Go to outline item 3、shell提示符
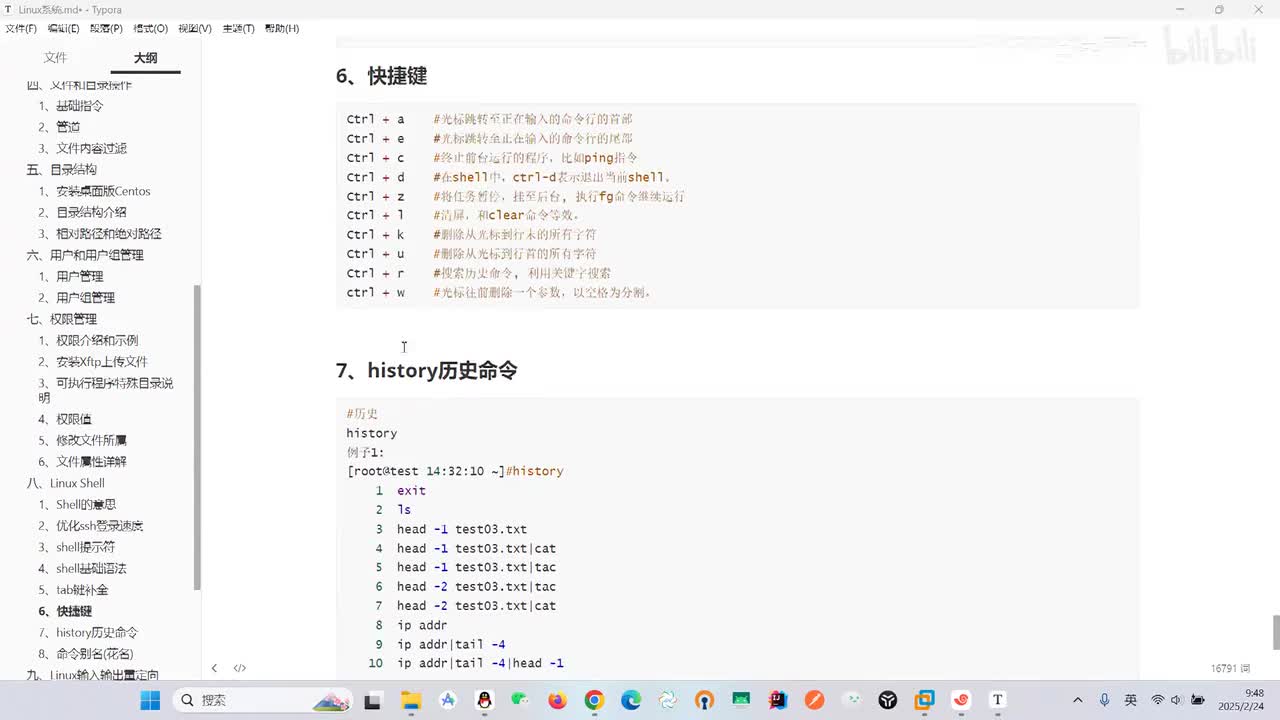The width and height of the screenshot is (1280, 720). coord(77,547)
